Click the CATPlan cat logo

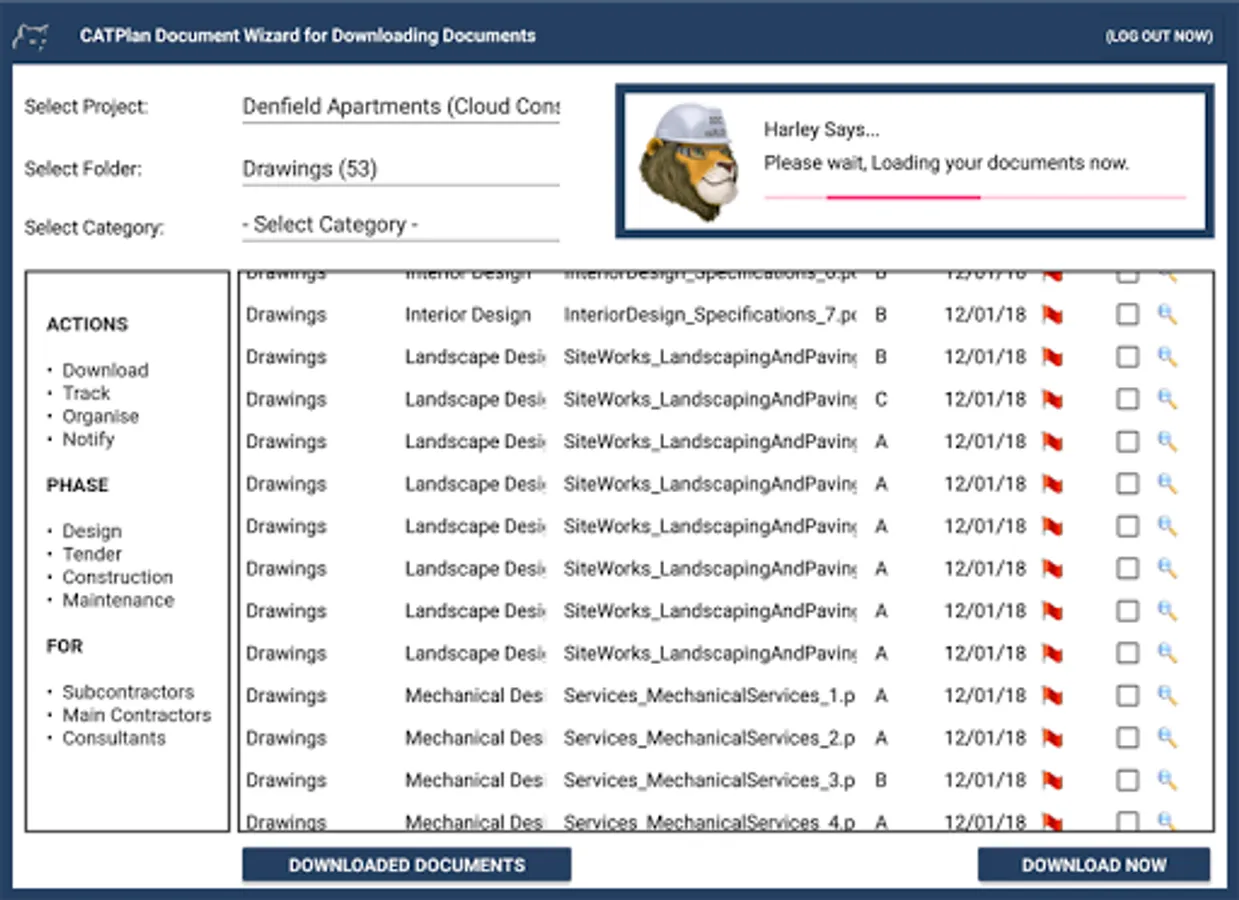pos(31,36)
